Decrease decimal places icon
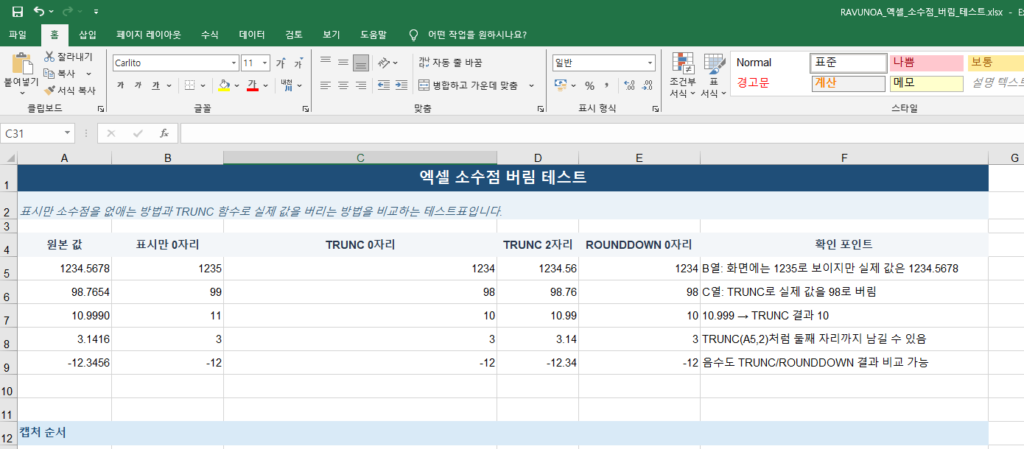The height and width of the screenshot is (449, 1024). click(648, 85)
